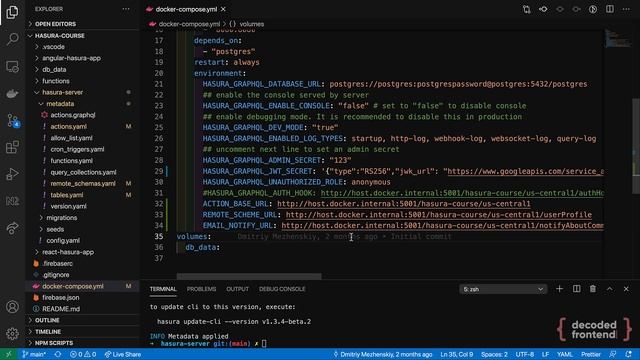The image size is (640, 360).
Task: Open notifications bell in status bar
Action: coord(629,354)
